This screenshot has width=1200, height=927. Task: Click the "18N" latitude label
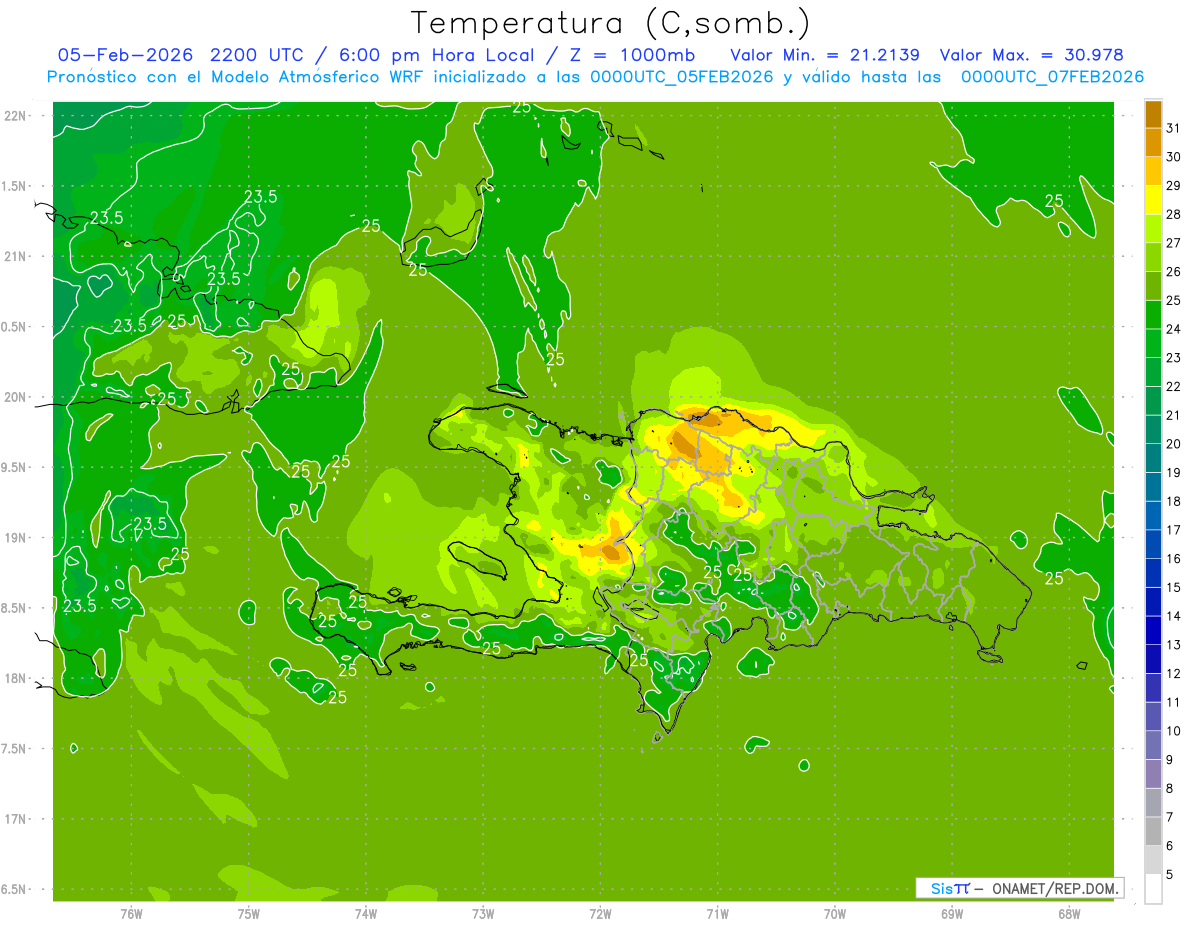(x=17, y=678)
